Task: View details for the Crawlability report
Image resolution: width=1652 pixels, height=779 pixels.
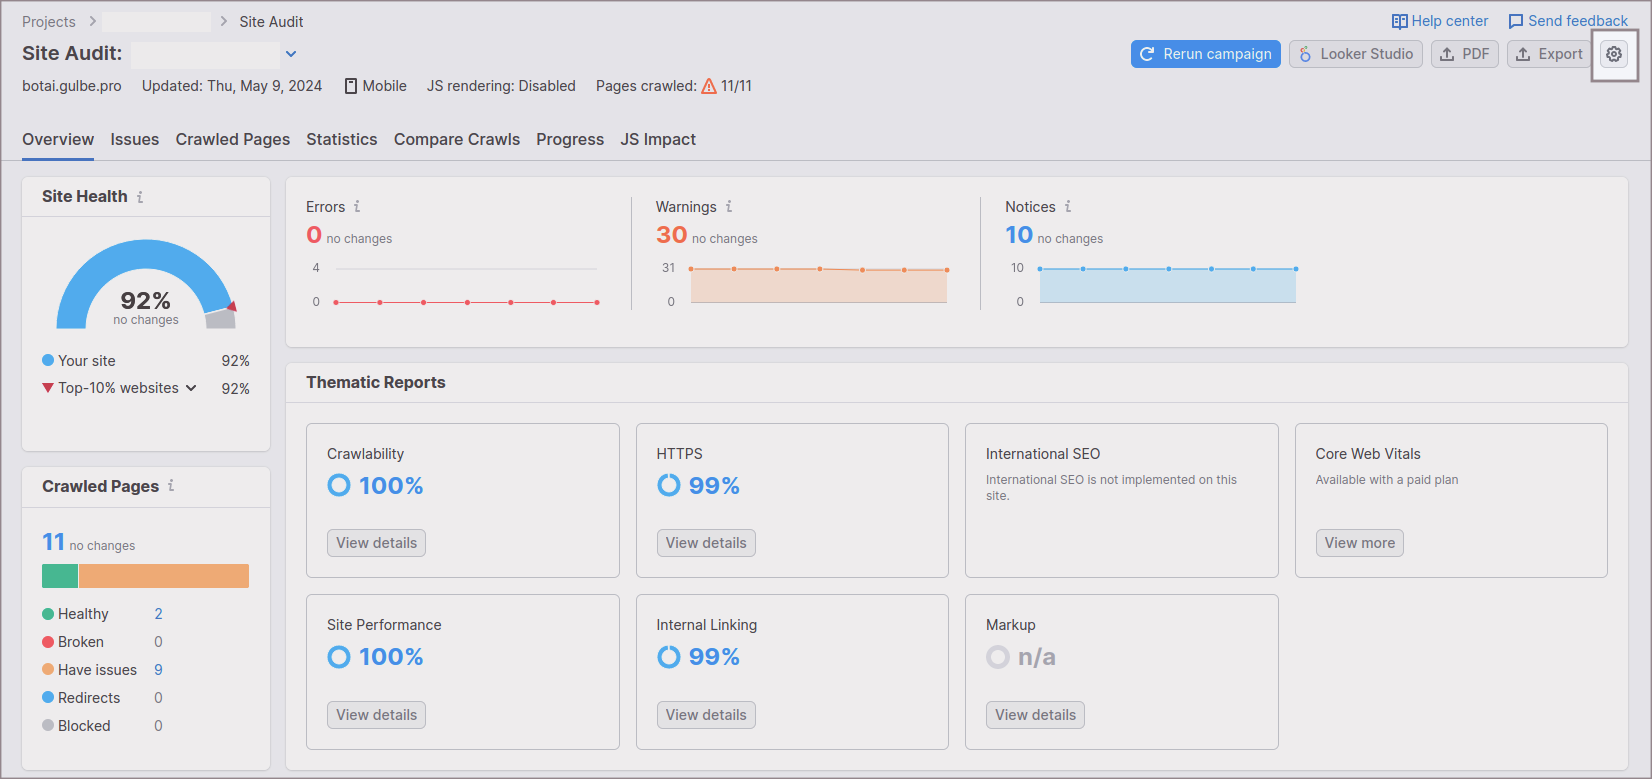Action: (x=376, y=543)
